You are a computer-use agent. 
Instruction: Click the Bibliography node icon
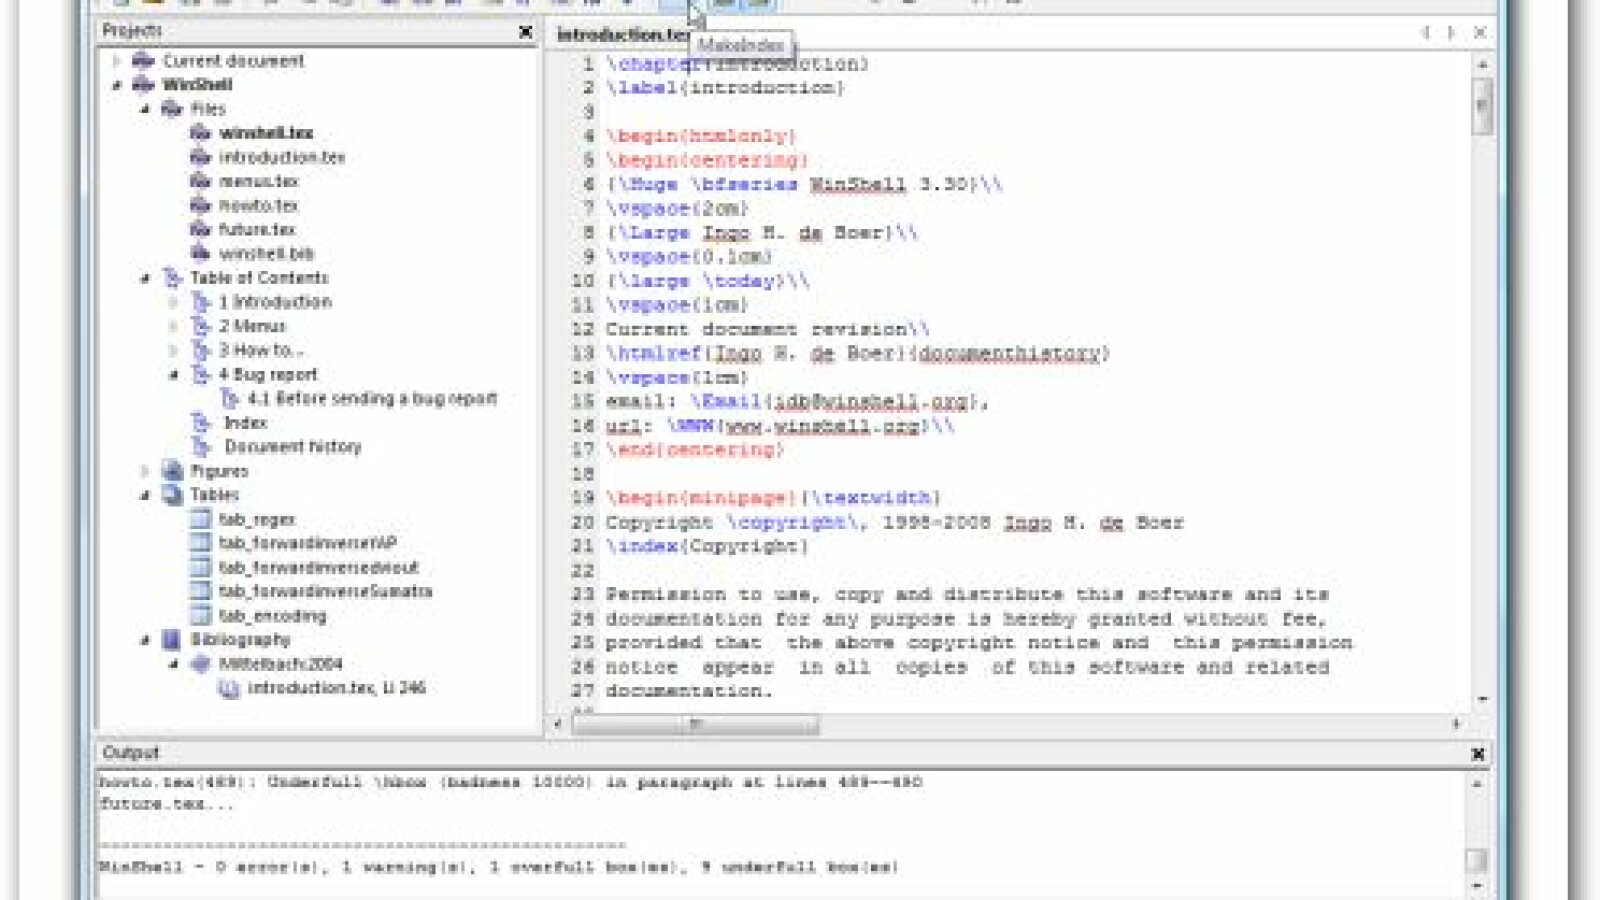tap(172, 639)
